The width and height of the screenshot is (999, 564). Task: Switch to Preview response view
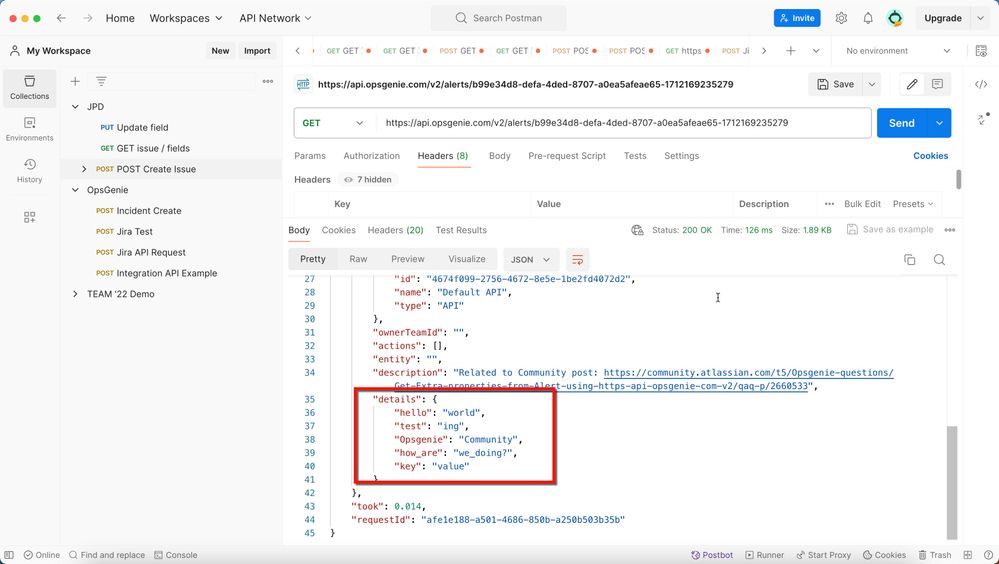[x=408, y=259]
